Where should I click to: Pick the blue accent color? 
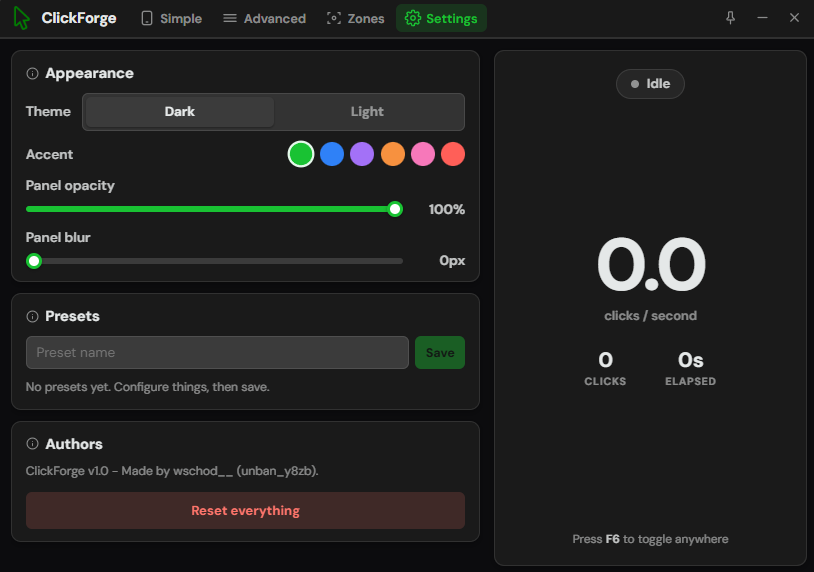pyautogui.click(x=332, y=154)
